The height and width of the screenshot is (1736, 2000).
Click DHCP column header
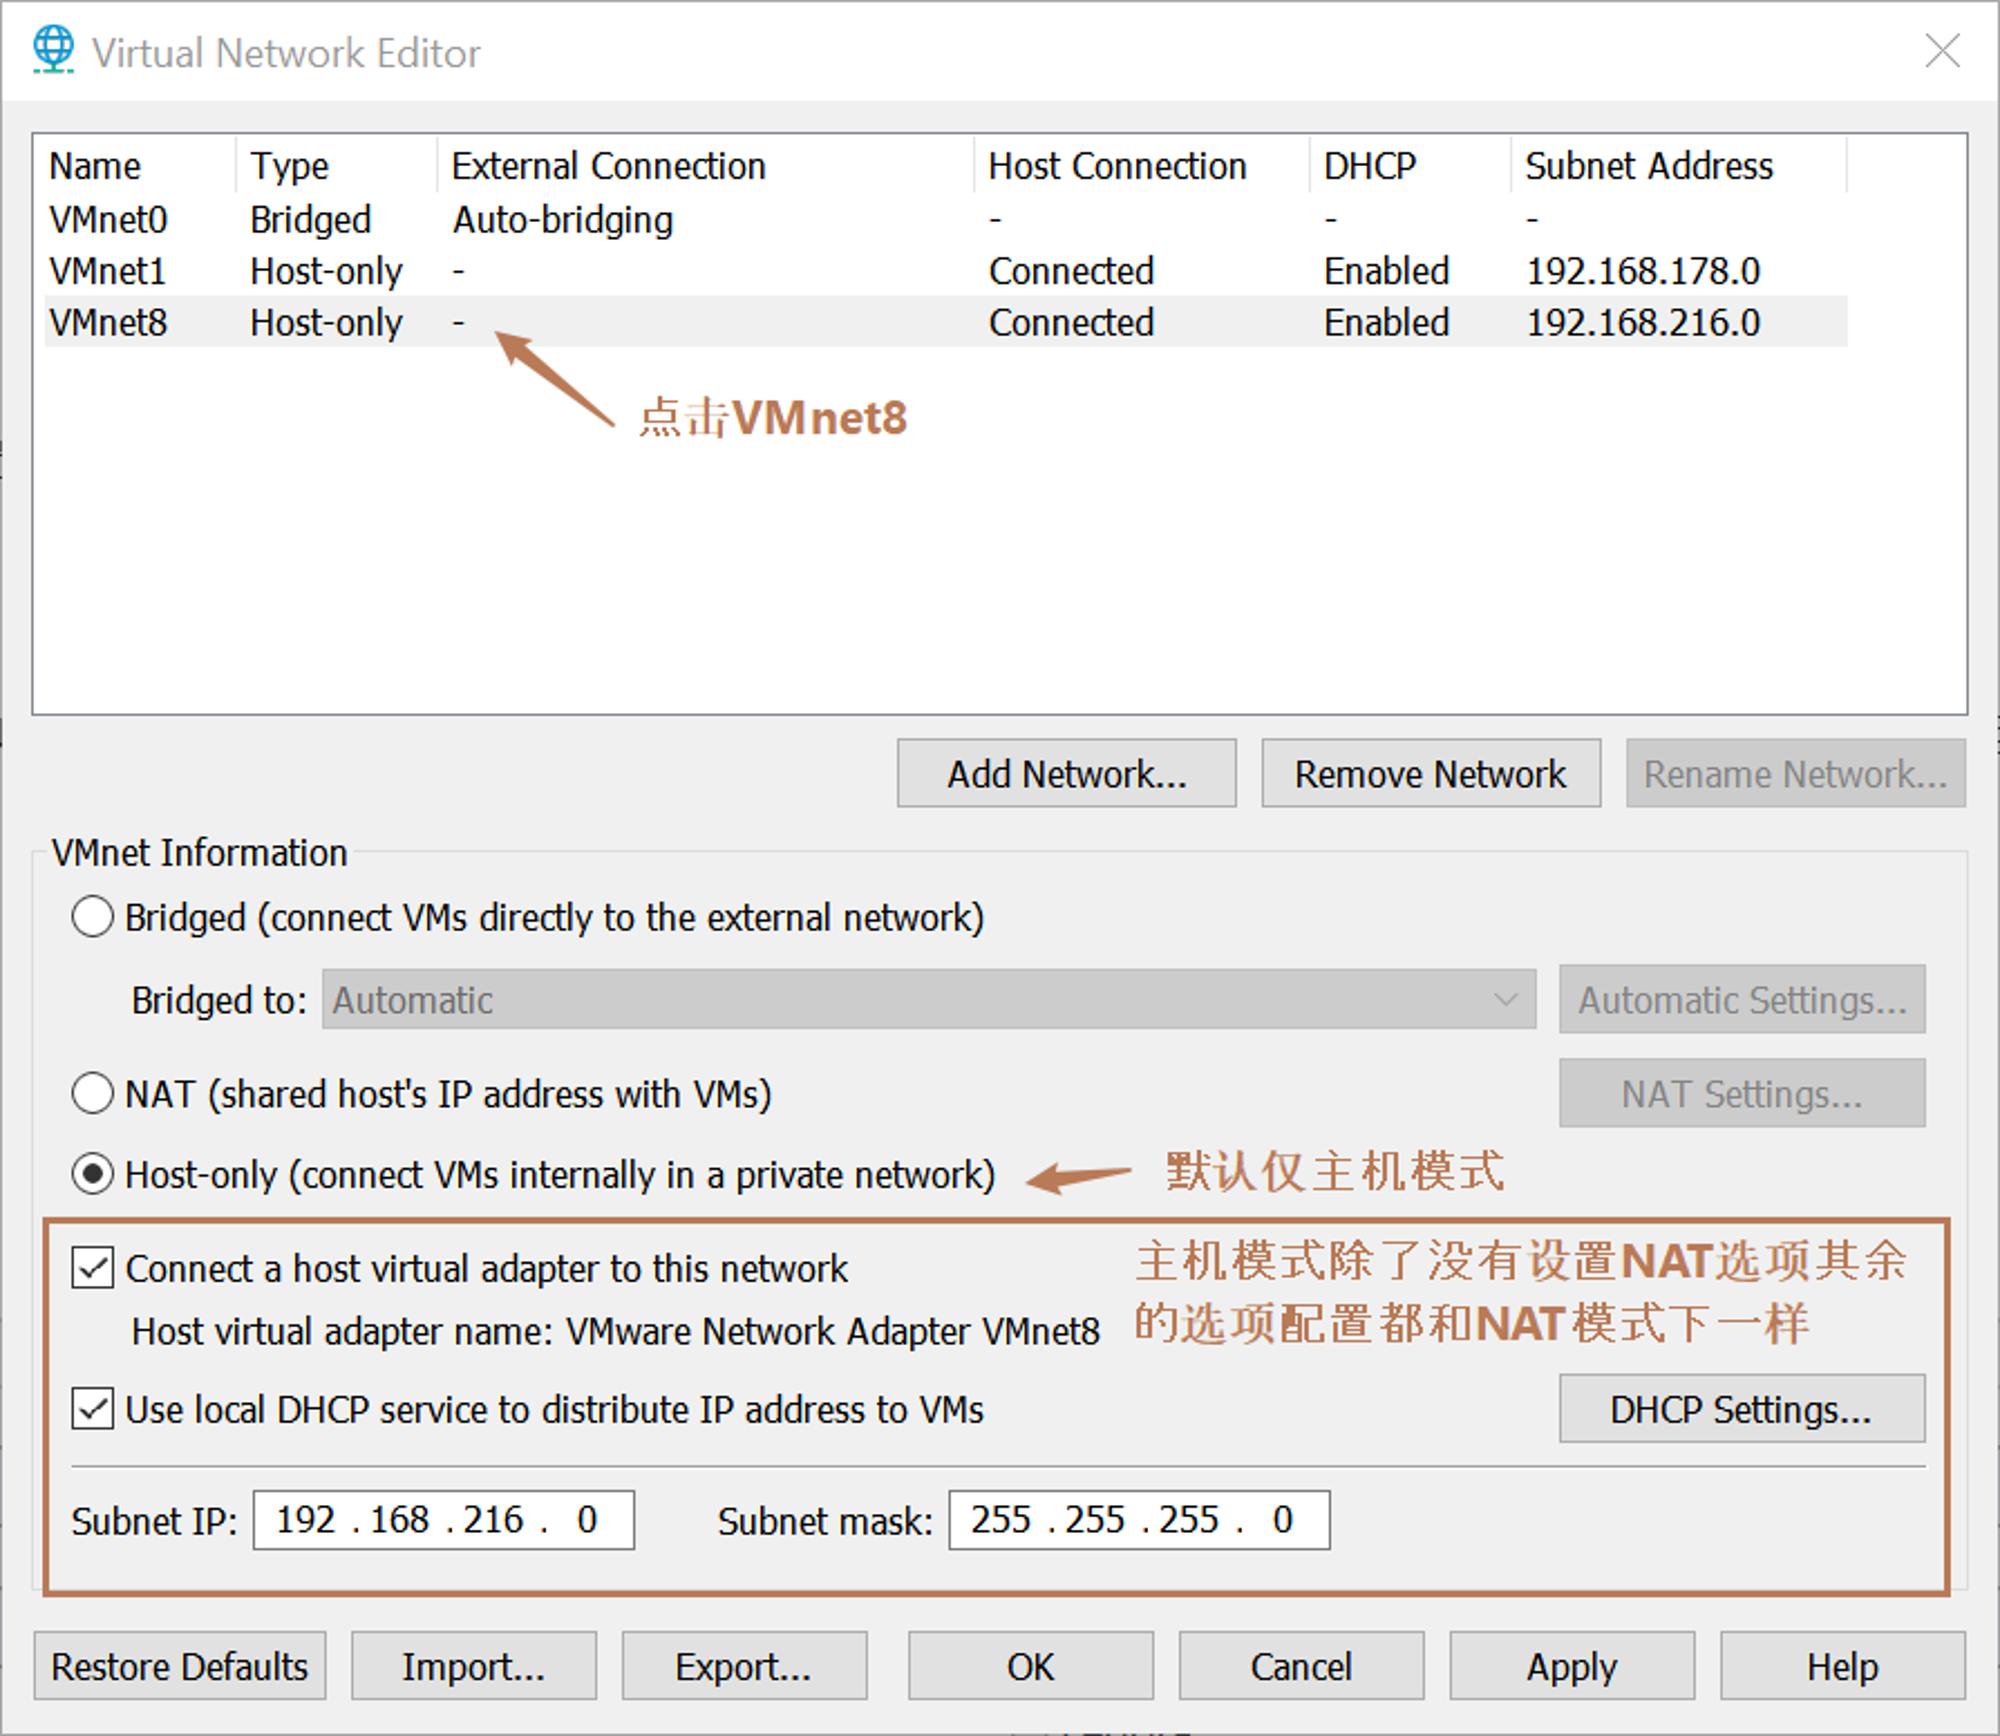(1410, 165)
